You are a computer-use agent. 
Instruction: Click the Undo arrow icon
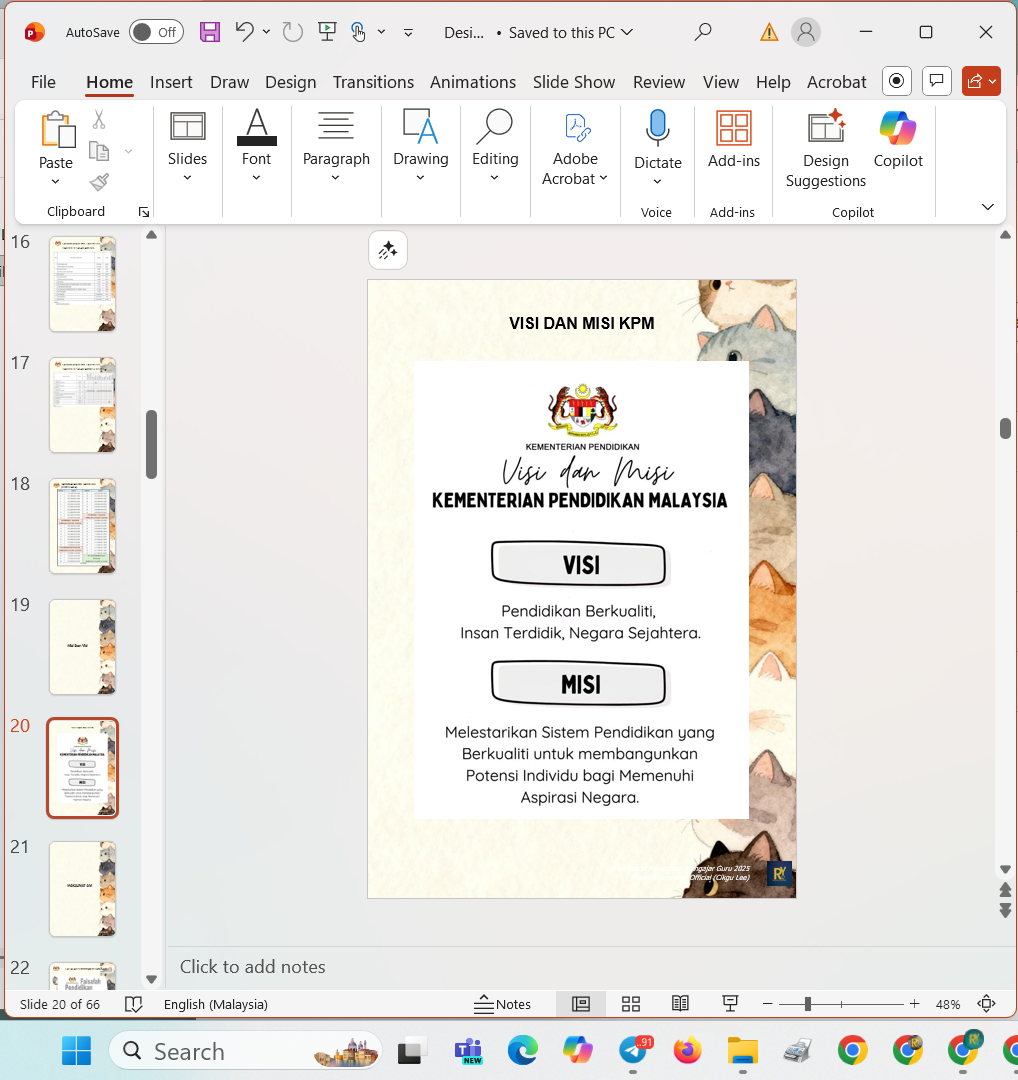click(x=244, y=32)
